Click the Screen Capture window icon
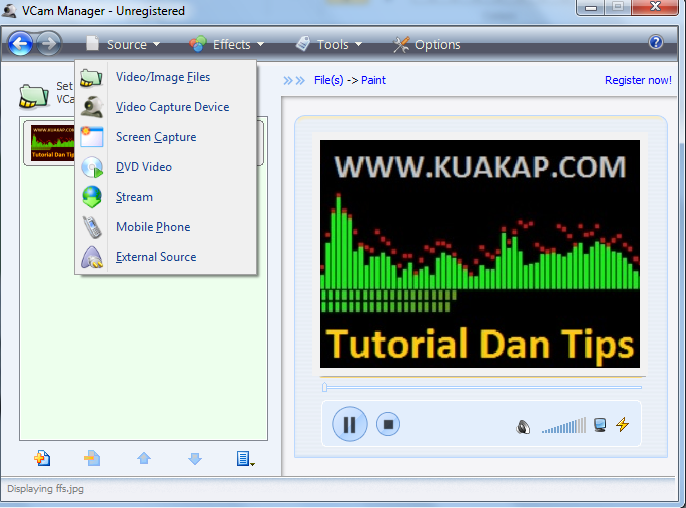The image size is (686, 508). (x=92, y=137)
